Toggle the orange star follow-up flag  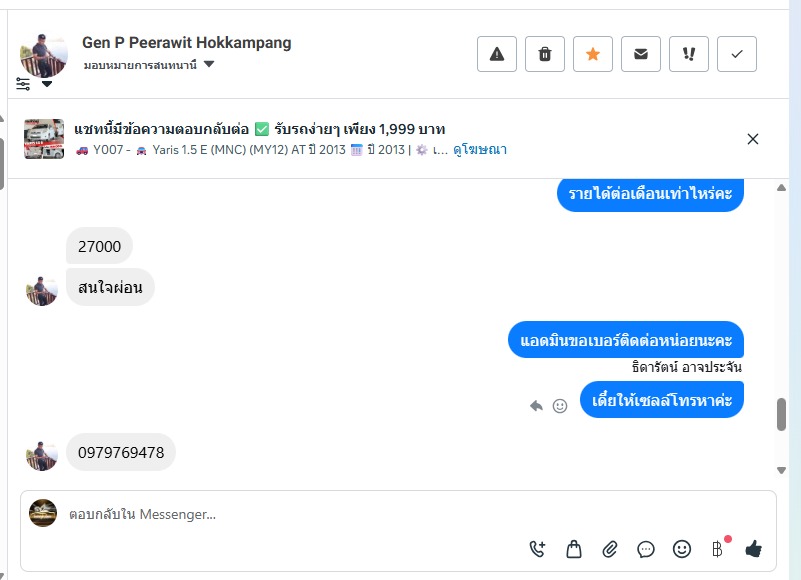pyautogui.click(x=593, y=54)
